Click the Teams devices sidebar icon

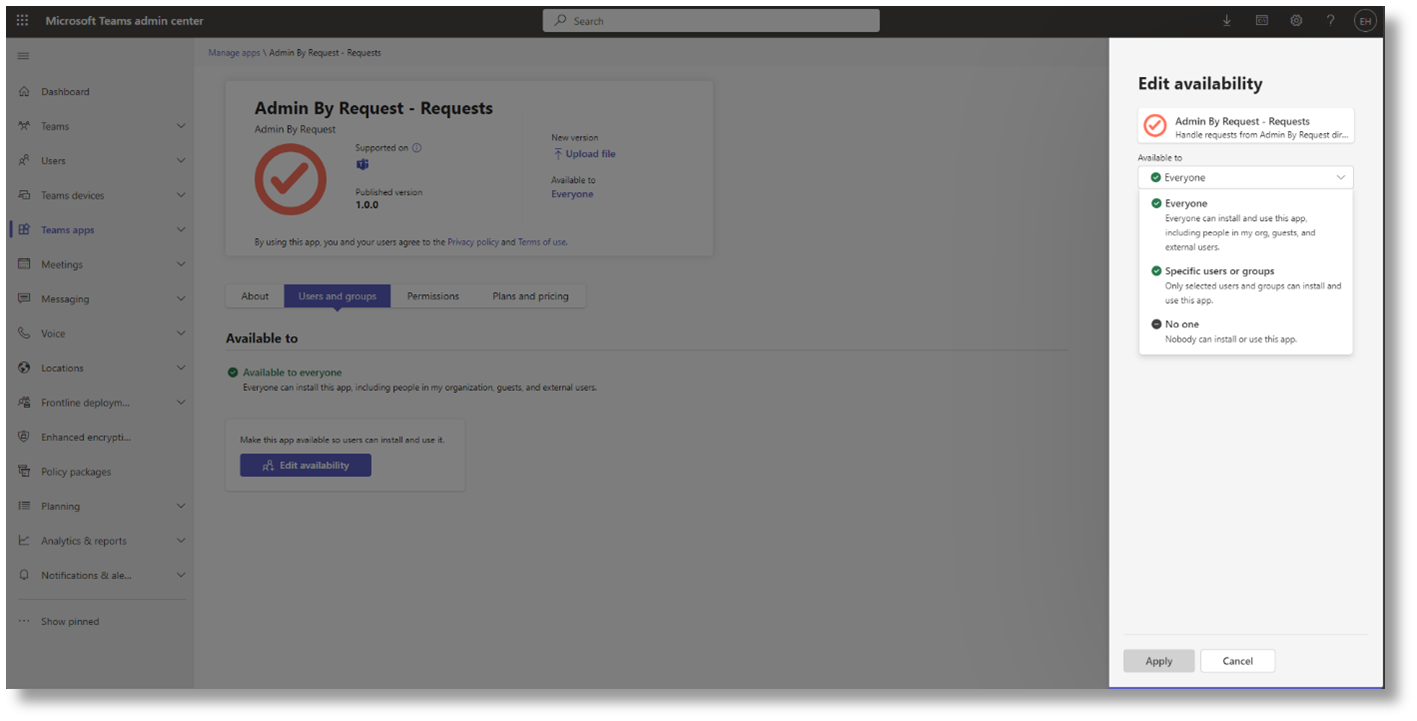24,195
